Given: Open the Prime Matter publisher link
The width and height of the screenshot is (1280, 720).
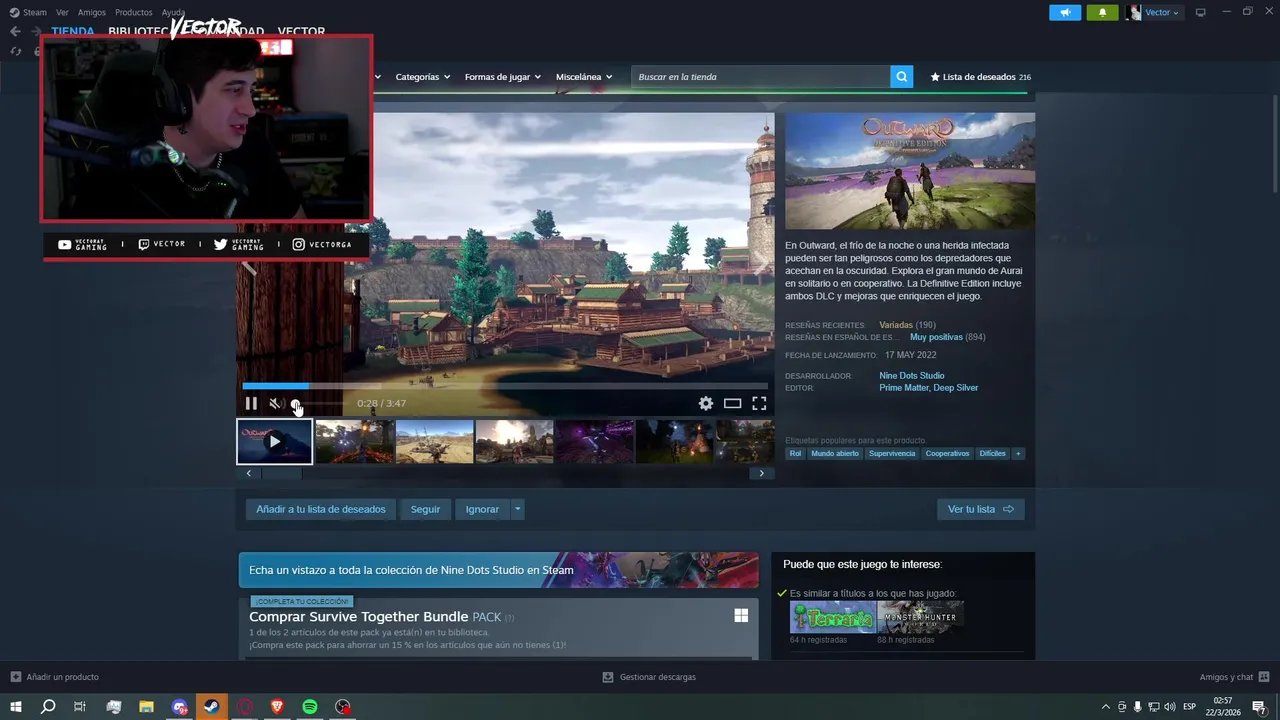Looking at the screenshot, I should [903, 388].
